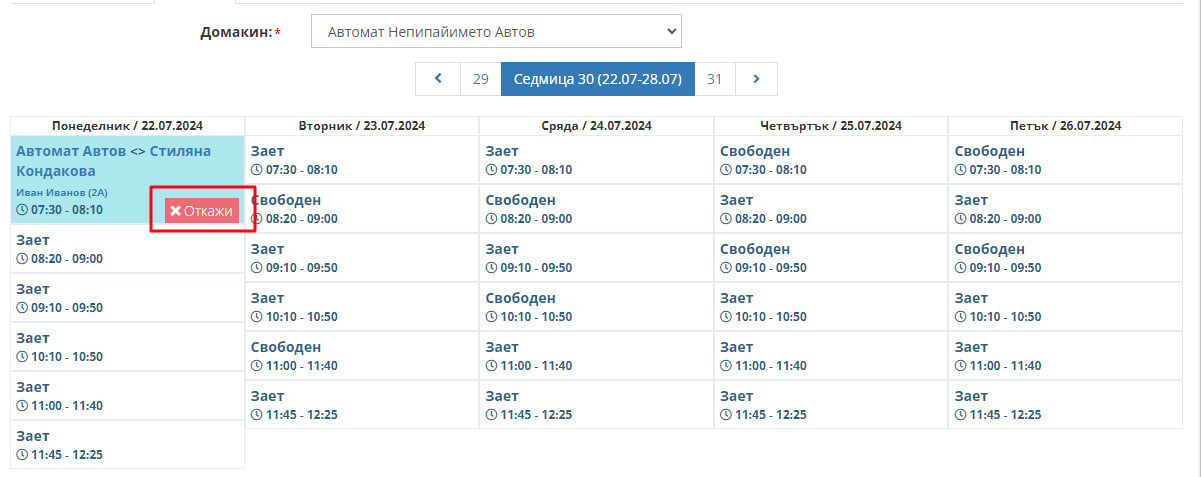Select current Седмица 30 (22.07-28.07) page
Image resolution: width=1201 pixels, height=477 pixels.
[598, 79]
